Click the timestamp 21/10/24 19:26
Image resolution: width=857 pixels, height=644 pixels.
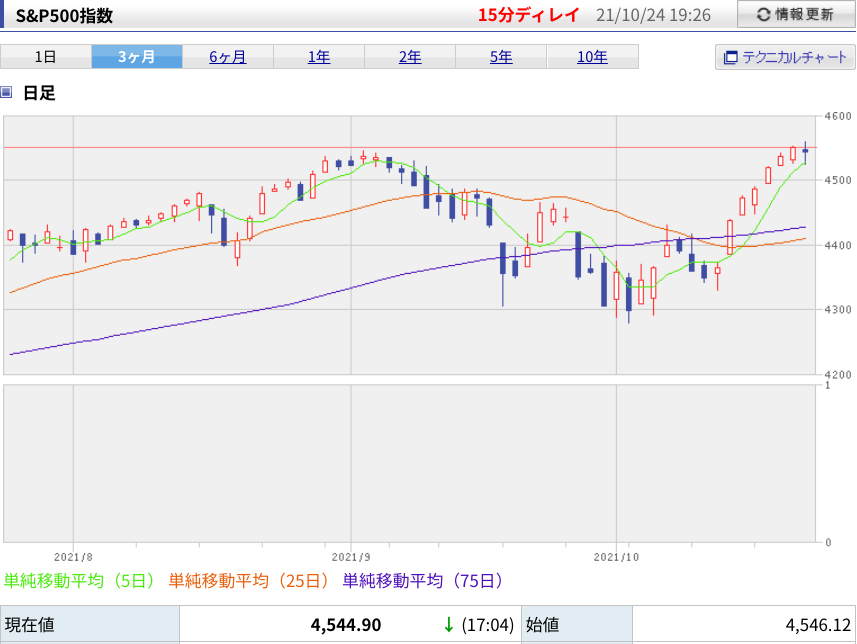click(x=653, y=15)
